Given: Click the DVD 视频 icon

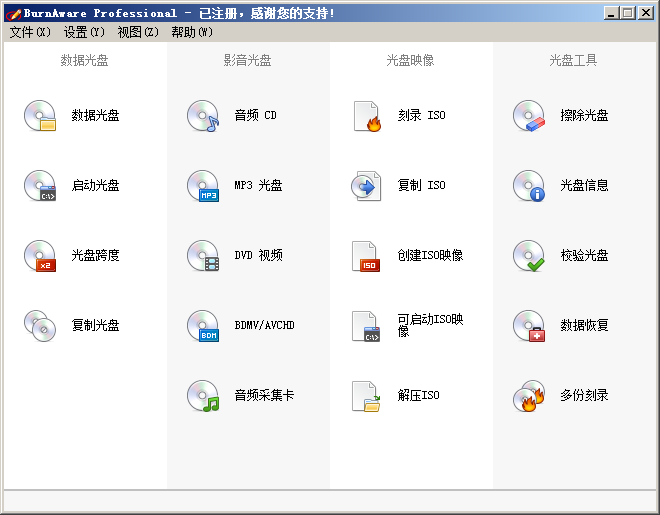Looking at the screenshot, I should [x=203, y=256].
